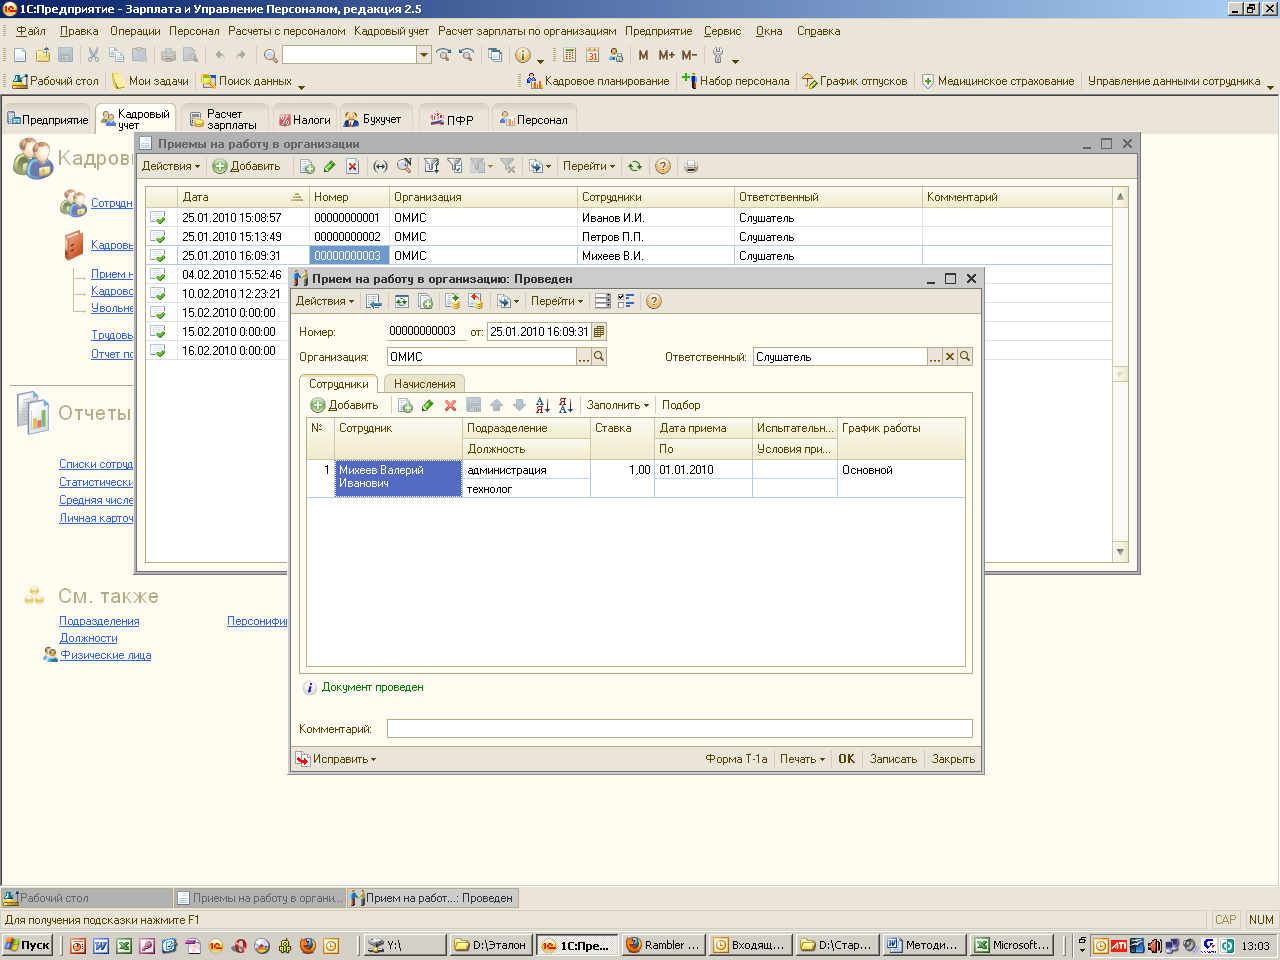Click the Print icon in main toolbar

pos(168,55)
